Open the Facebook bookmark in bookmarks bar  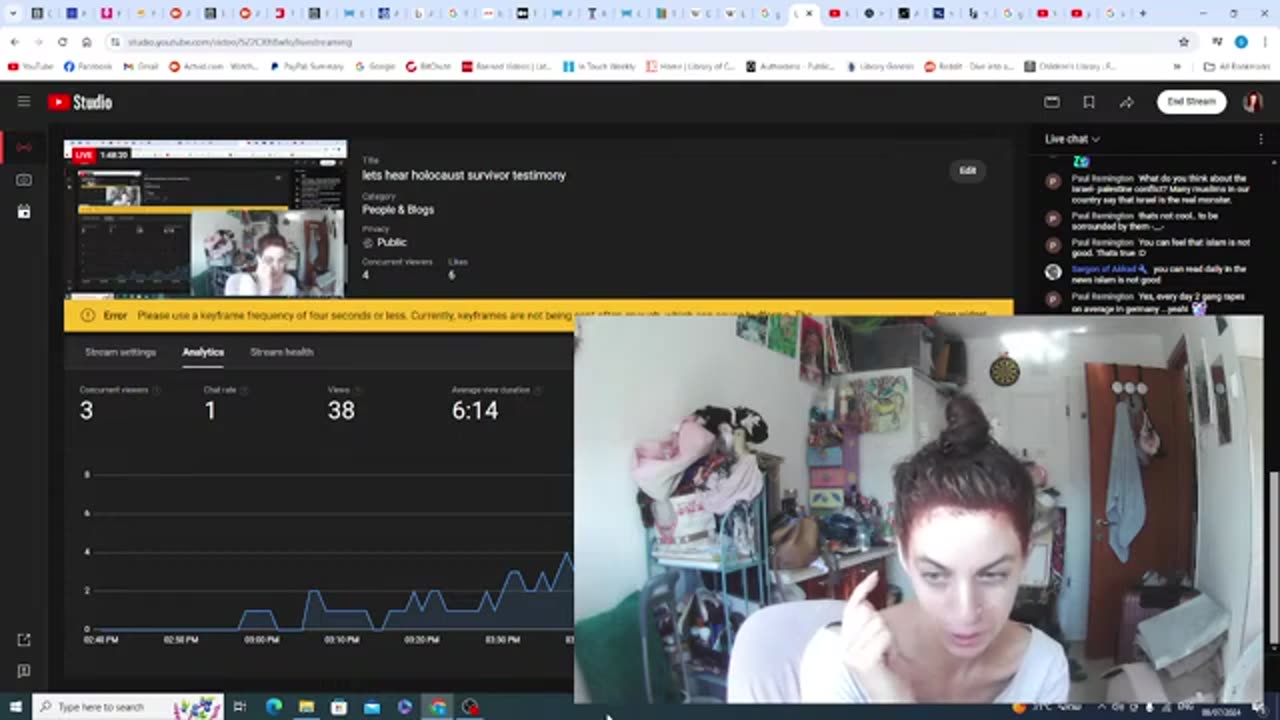88,66
